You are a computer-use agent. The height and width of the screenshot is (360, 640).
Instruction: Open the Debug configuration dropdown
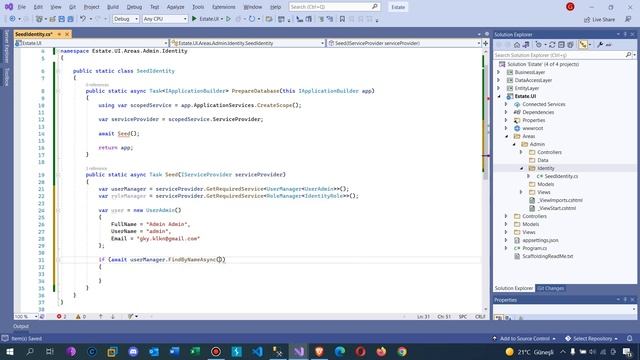click(126, 19)
